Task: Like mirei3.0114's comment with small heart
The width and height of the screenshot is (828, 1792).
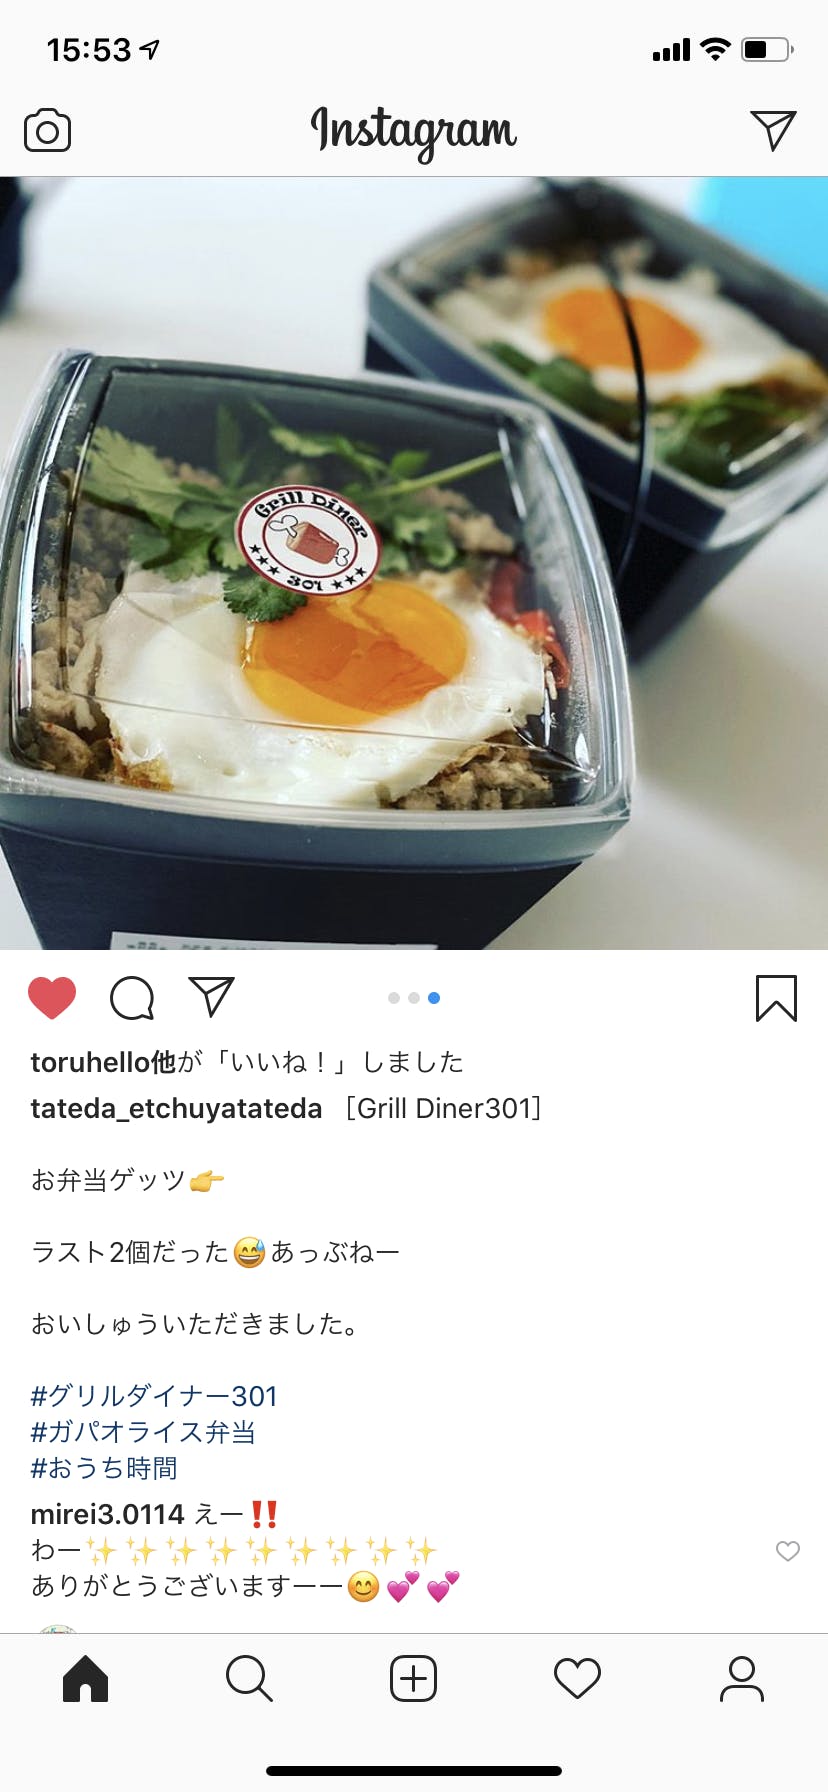Action: (x=788, y=1551)
